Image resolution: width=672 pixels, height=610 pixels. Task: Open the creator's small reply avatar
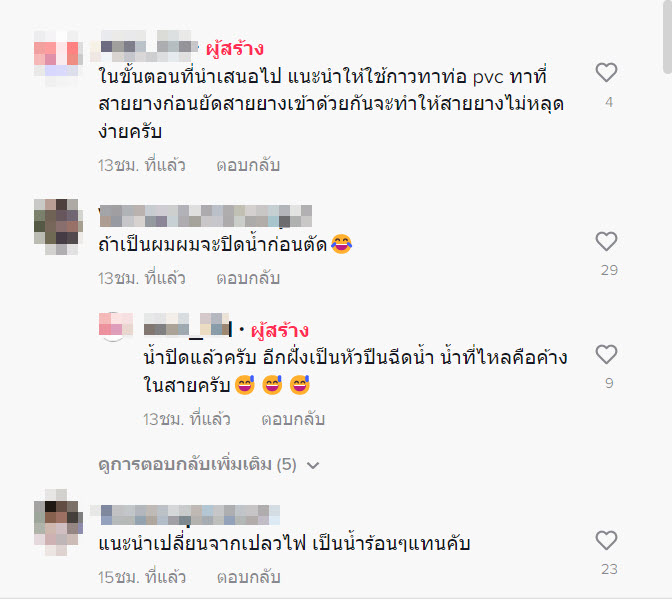point(116,326)
